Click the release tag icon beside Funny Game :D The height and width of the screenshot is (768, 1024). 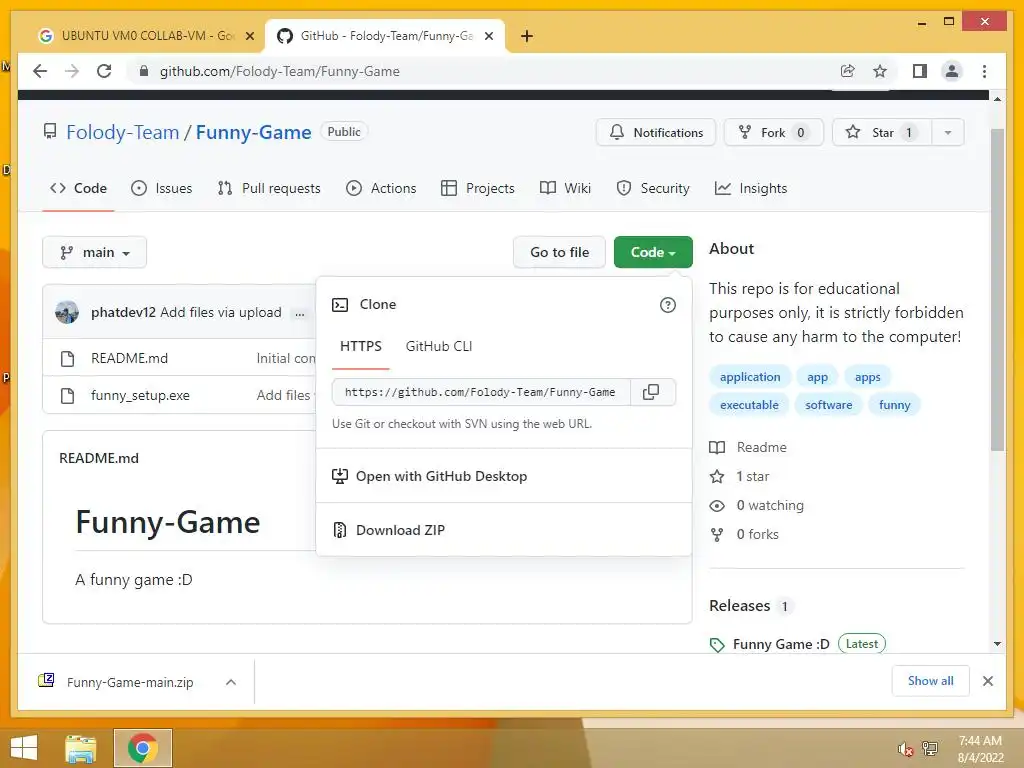tap(717, 645)
